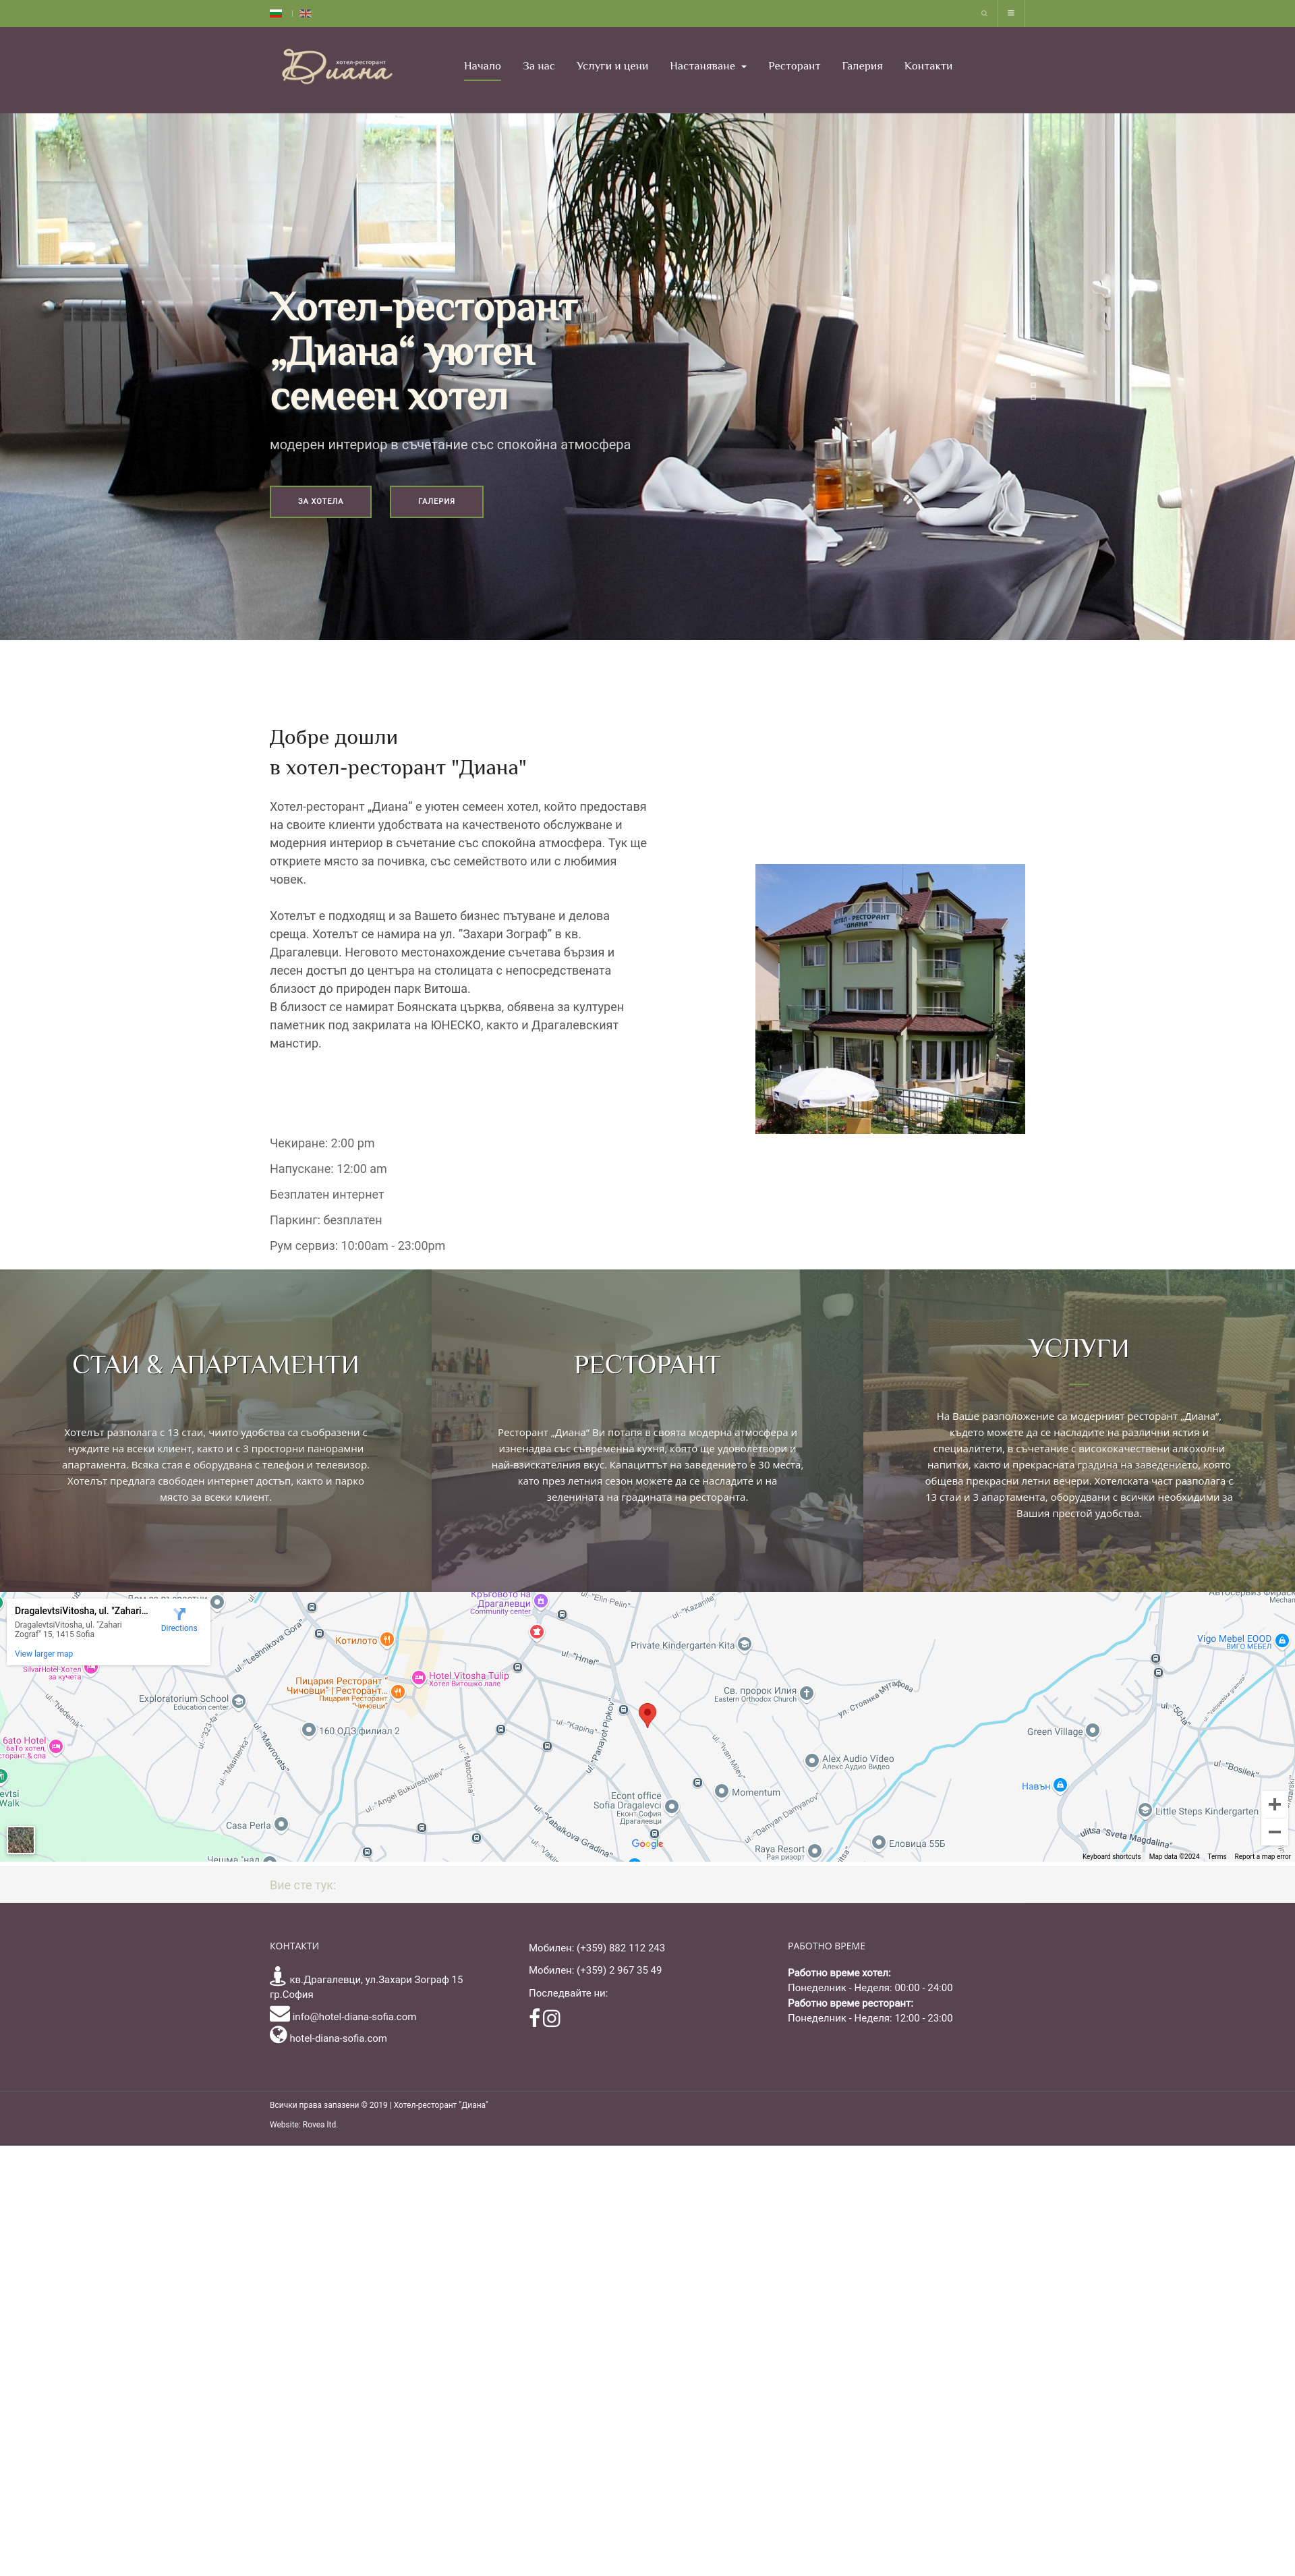Click the Диана hotel logo
This screenshot has width=1295, height=2576.
[x=336, y=67]
